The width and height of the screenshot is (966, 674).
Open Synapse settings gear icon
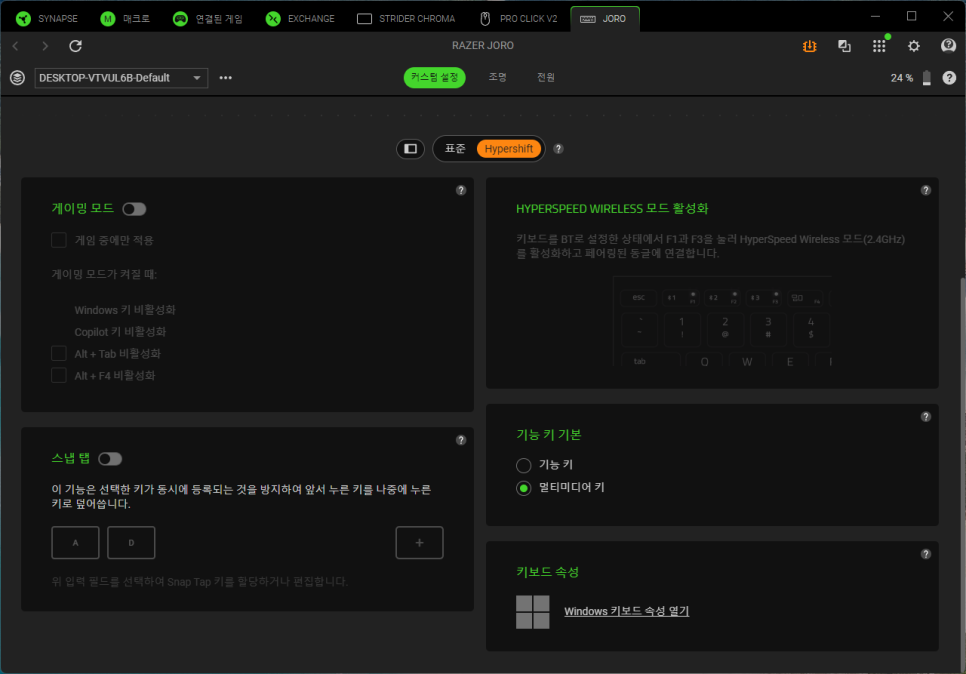tap(913, 46)
